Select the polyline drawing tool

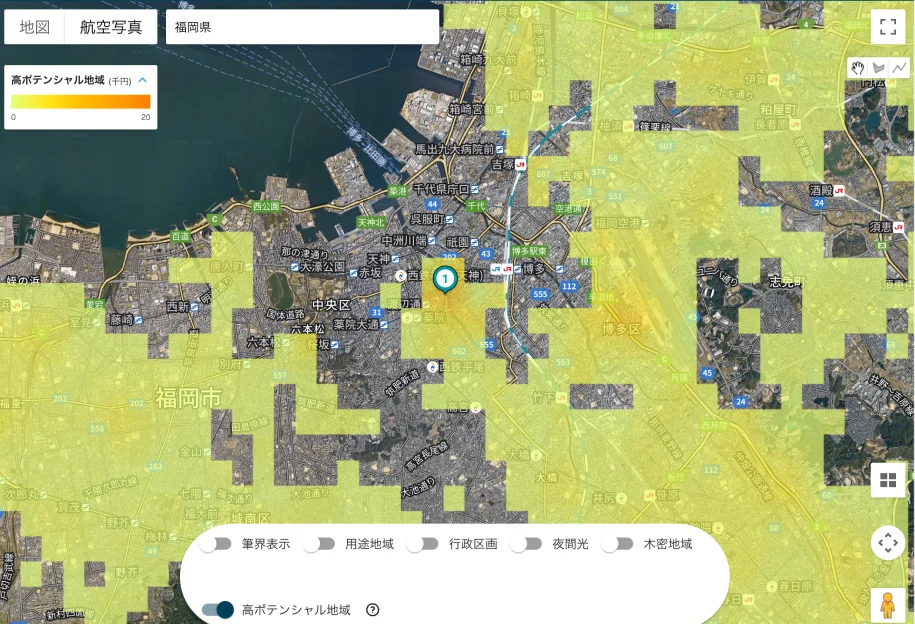899,68
